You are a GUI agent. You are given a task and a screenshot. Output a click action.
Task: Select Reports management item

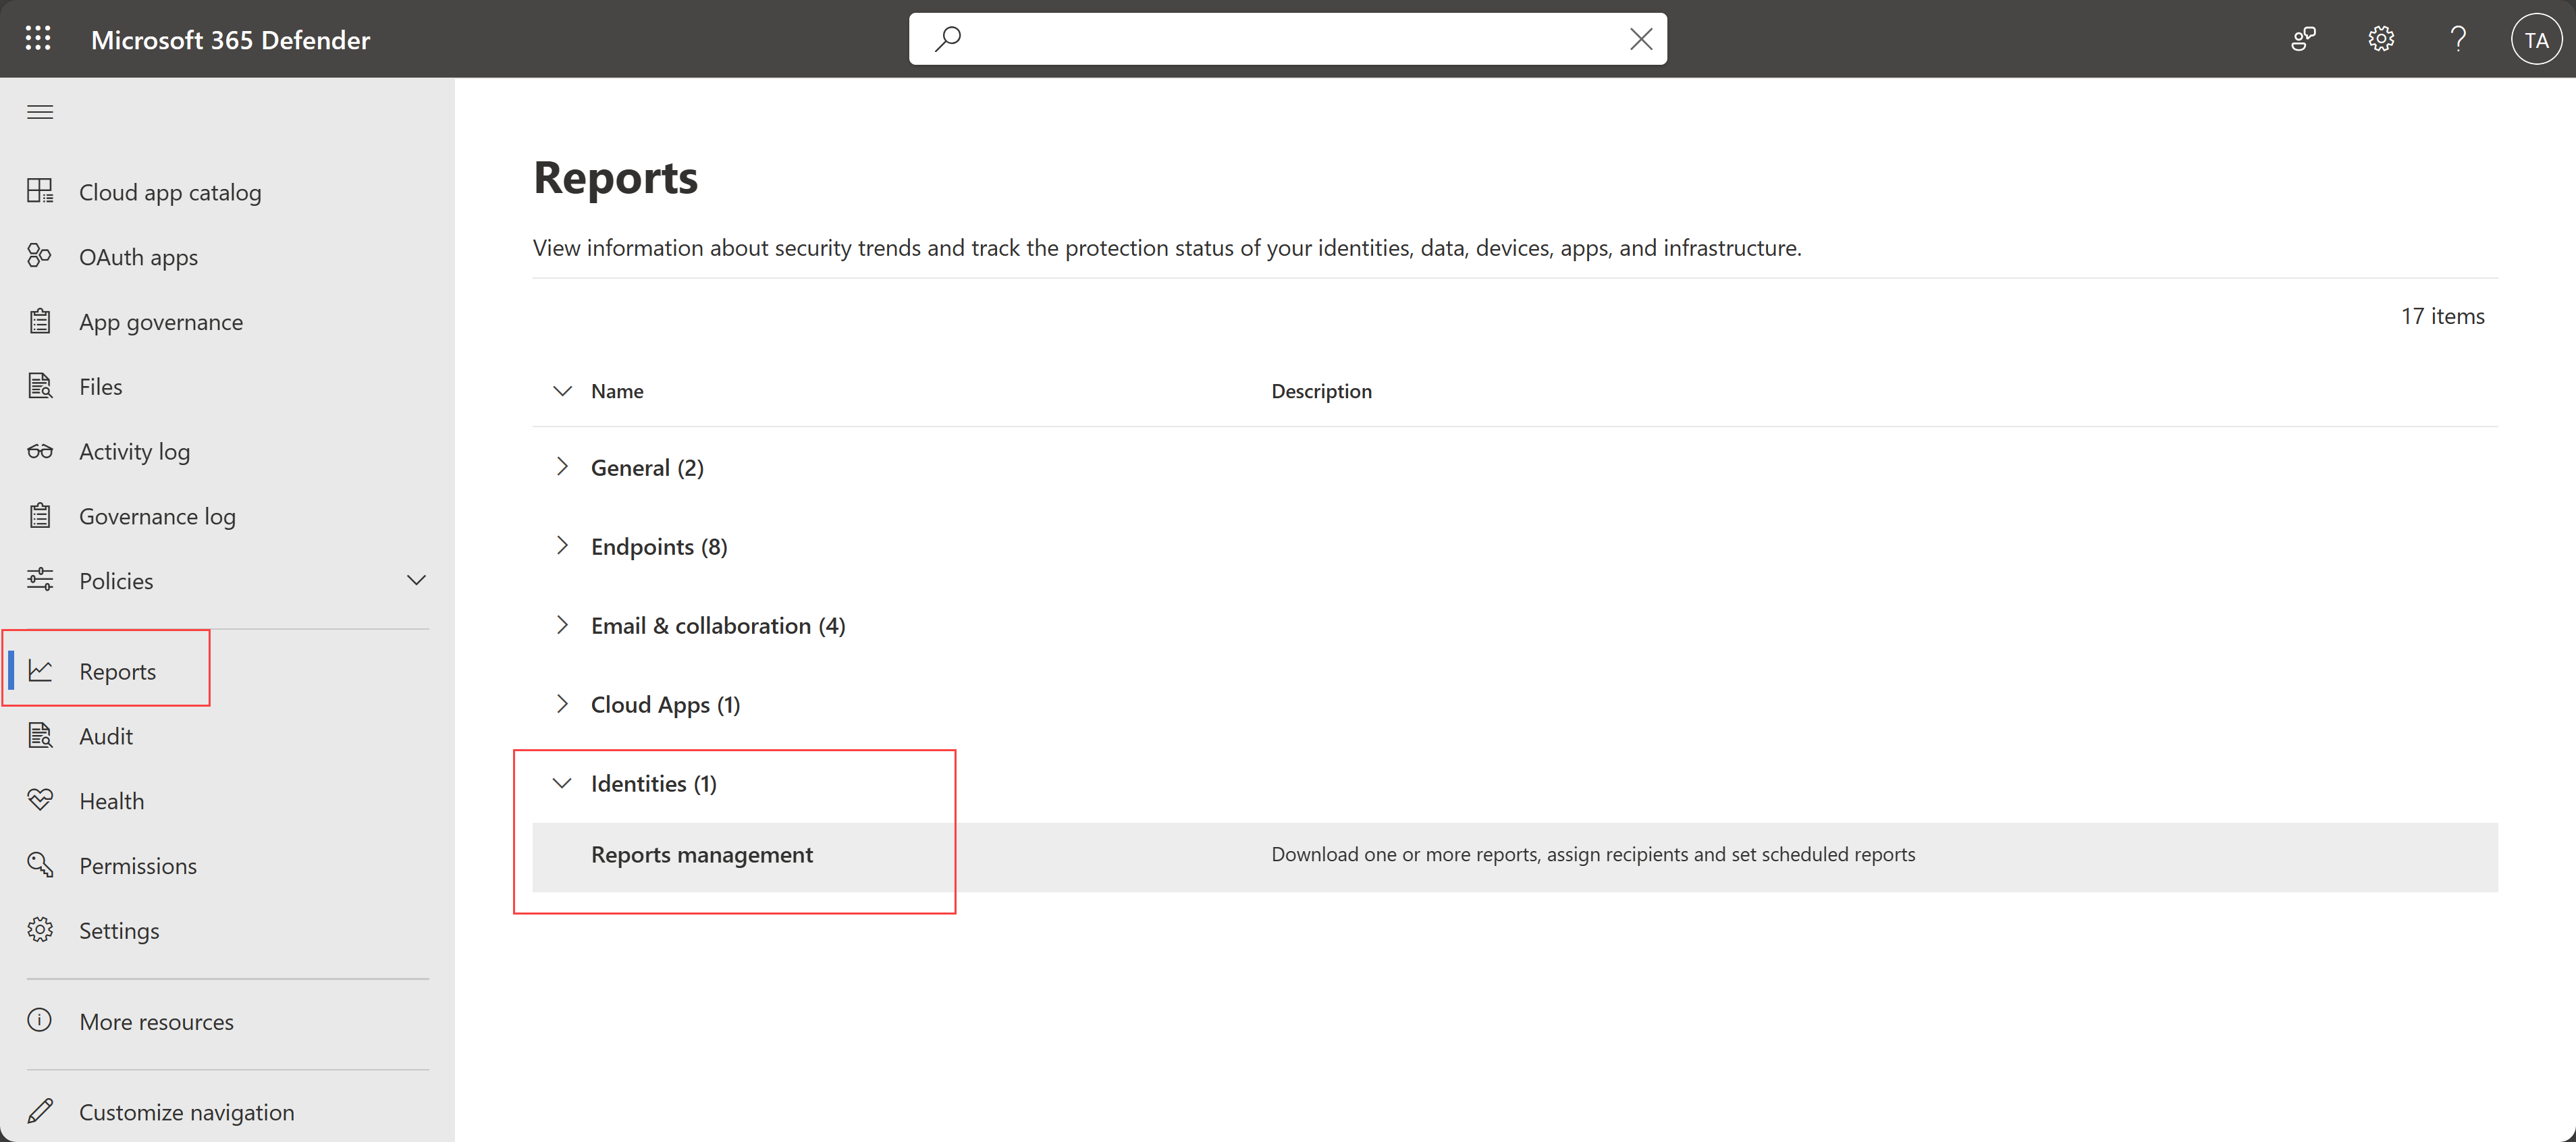coord(703,853)
